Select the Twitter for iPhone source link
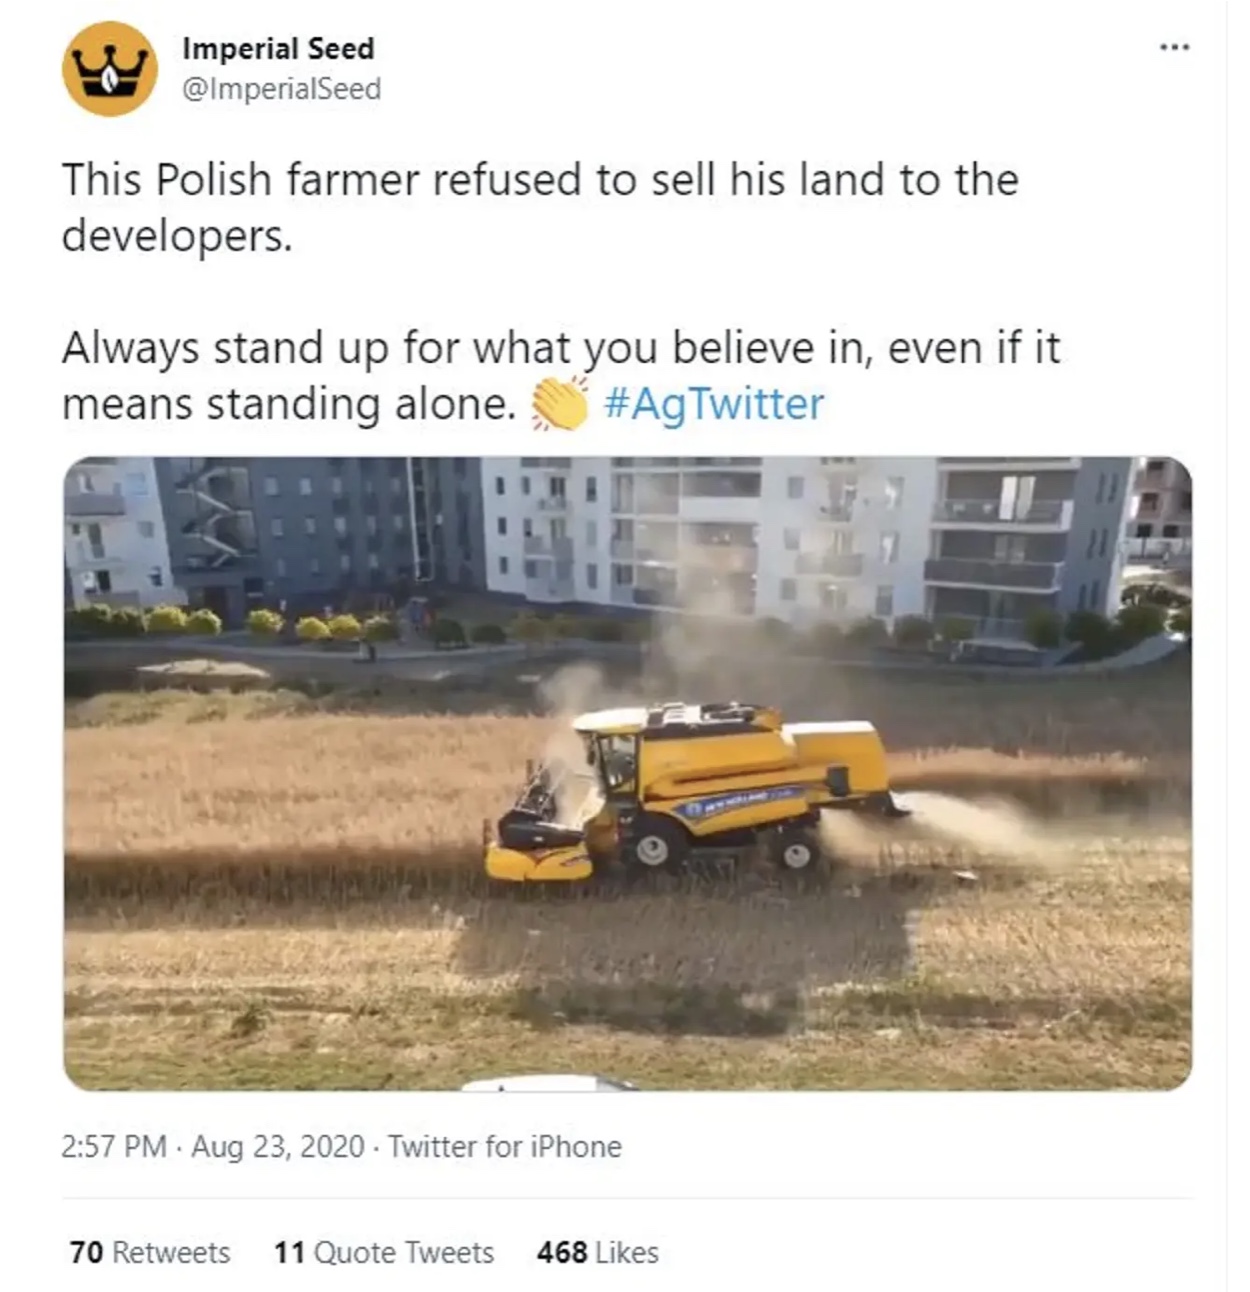Image resolution: width=1250 pixels, height=1292 pixels. click(505, 1146)
